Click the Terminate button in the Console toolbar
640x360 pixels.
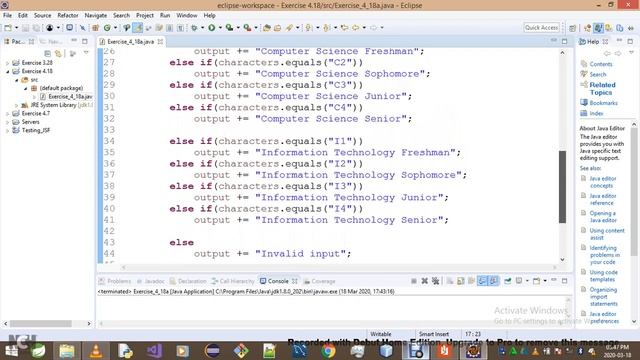[413, 281]
